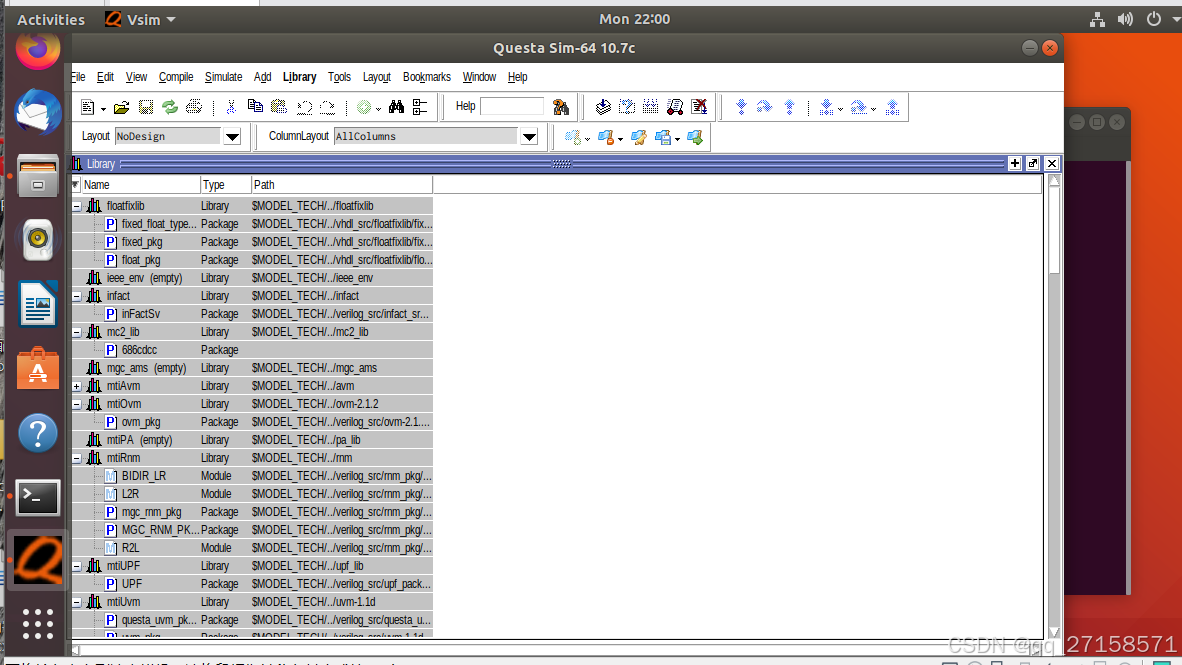The height and width of the screenshot is (665, 1182).
Task: Click the Path column header
Action: [342, 185]
